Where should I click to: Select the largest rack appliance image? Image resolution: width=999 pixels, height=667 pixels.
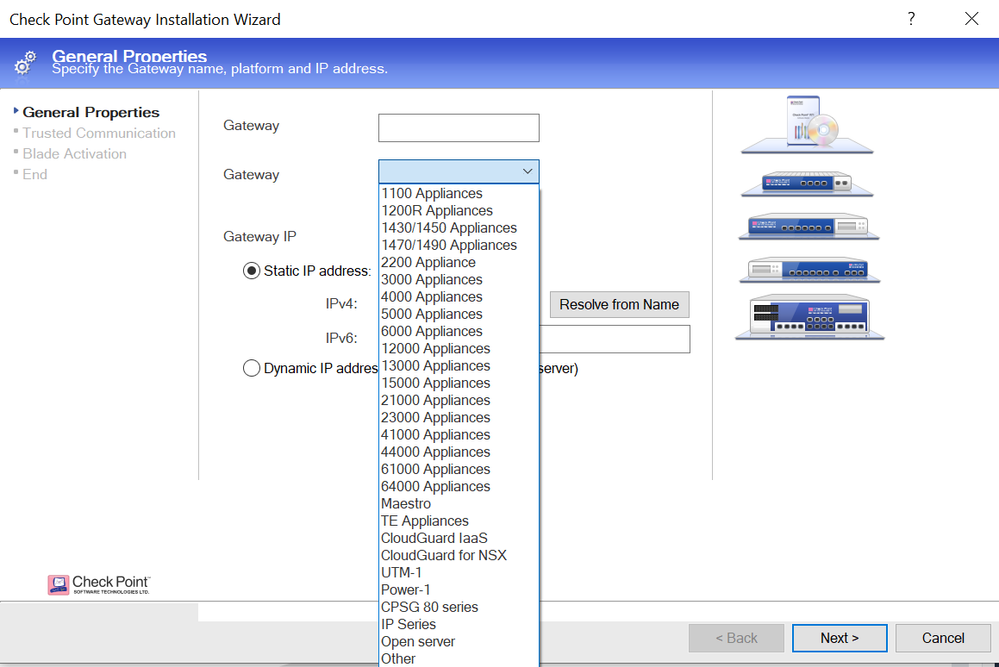click(x=810, y=317)
